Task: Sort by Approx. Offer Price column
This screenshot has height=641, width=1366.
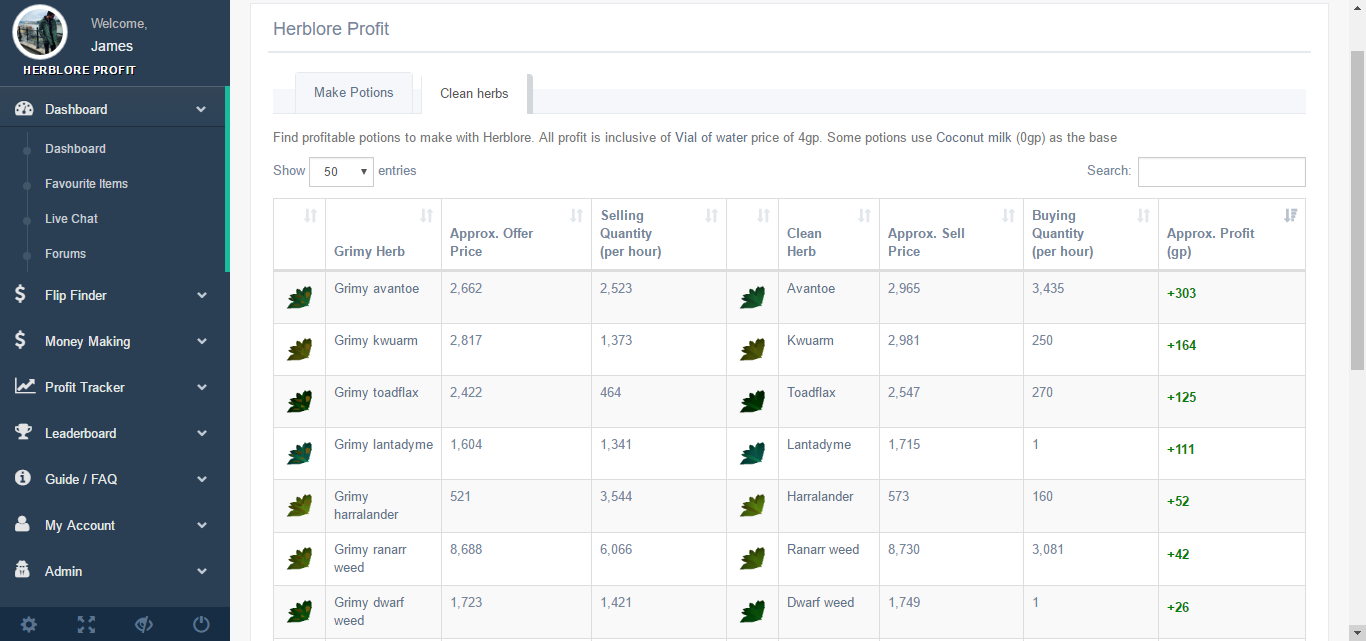Action: (x=517, y=234)
